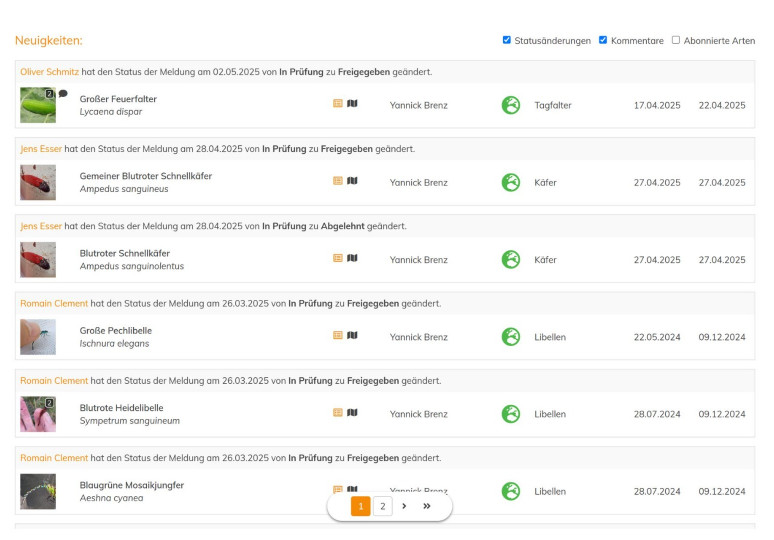Go to the next page arrow
The width and height of the screenshot is (774, 540).
tap(404, 506)
